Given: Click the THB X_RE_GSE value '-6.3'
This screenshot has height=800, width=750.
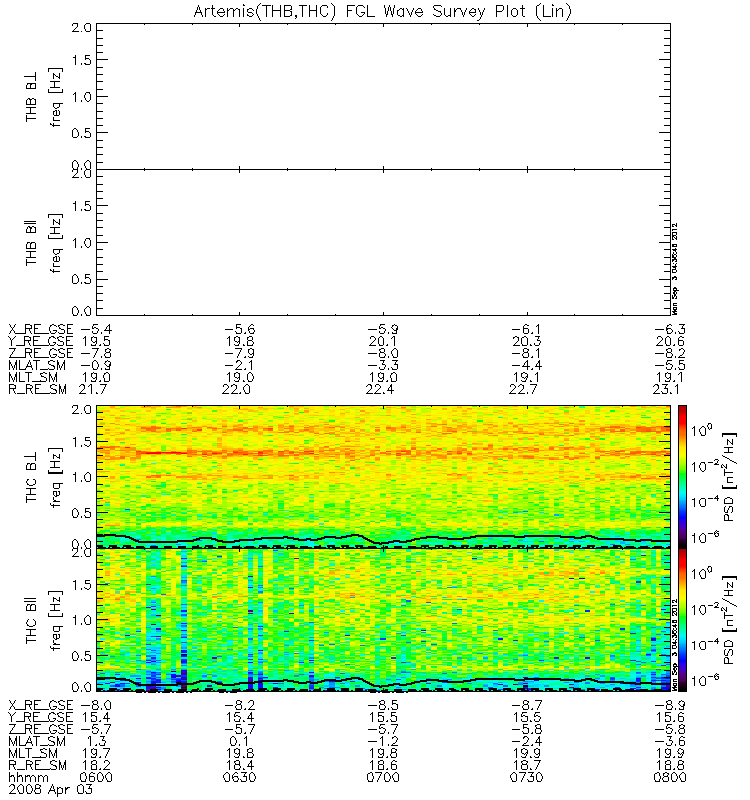Looking at the screenshot, I should click(670, 330).
